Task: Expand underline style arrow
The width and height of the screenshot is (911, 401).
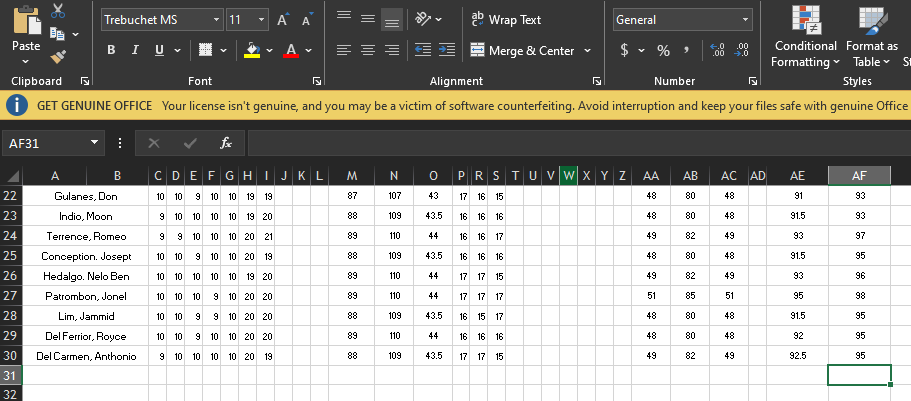Action: pos(177,51)
